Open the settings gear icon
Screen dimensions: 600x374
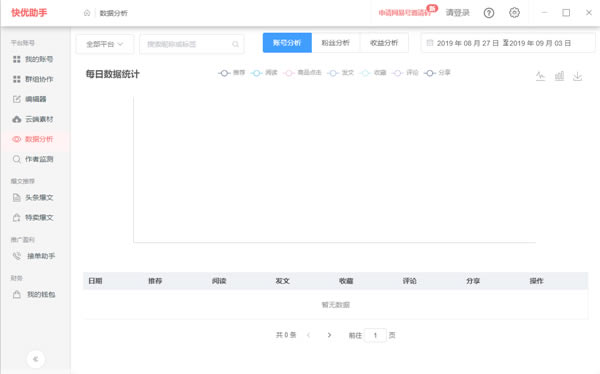click(514, 13)
